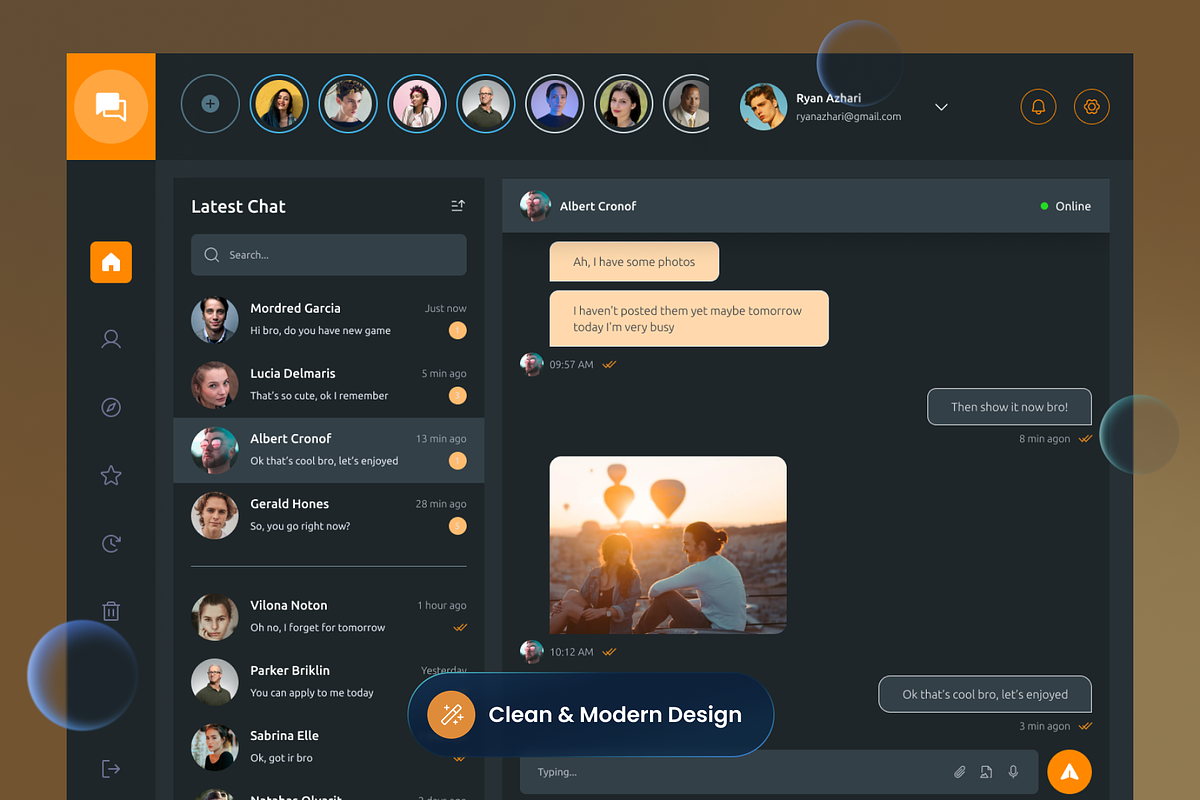View story avatar with purple background
This screenshot has height=800, width=1200.
[555, 104]
